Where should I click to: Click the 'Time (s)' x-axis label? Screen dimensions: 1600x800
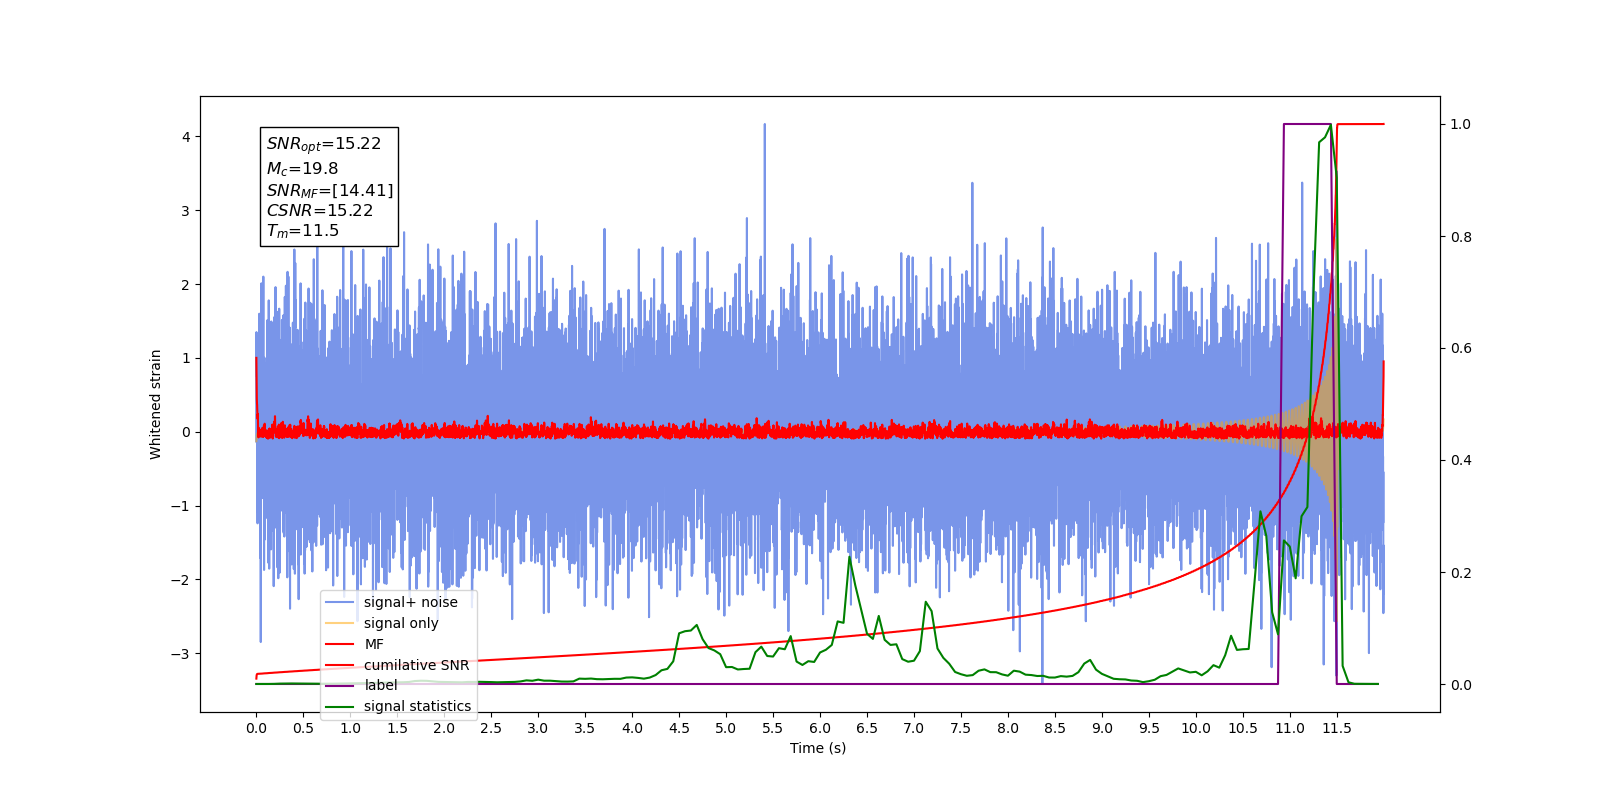coord(818,748)
